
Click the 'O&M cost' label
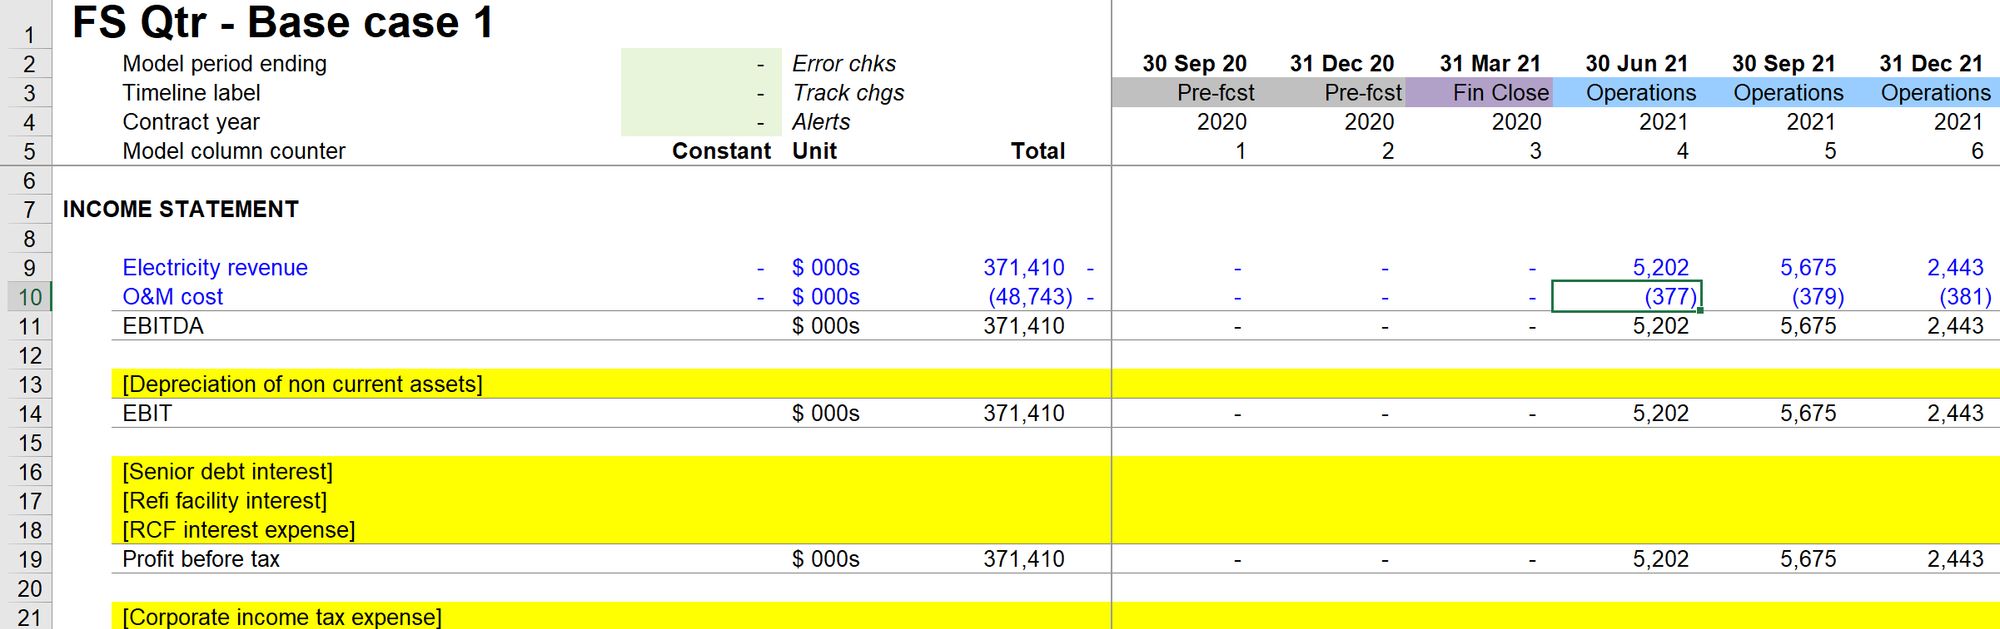coord(172,297)
